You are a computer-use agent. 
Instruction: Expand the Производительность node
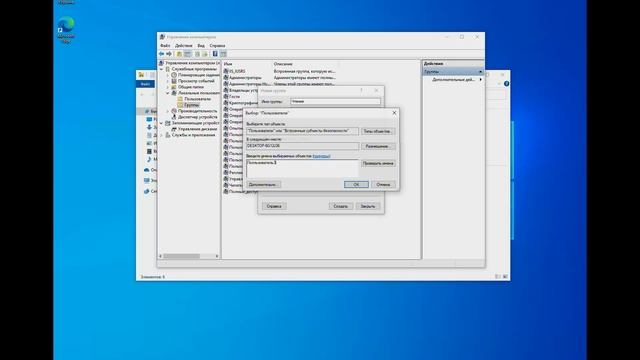[x=168, y=111]
